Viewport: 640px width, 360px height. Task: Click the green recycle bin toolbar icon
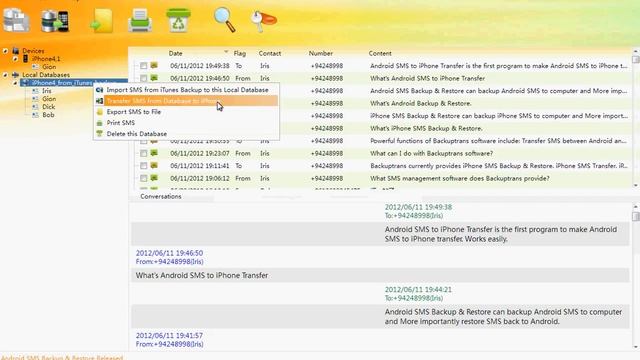coord(178,20)
